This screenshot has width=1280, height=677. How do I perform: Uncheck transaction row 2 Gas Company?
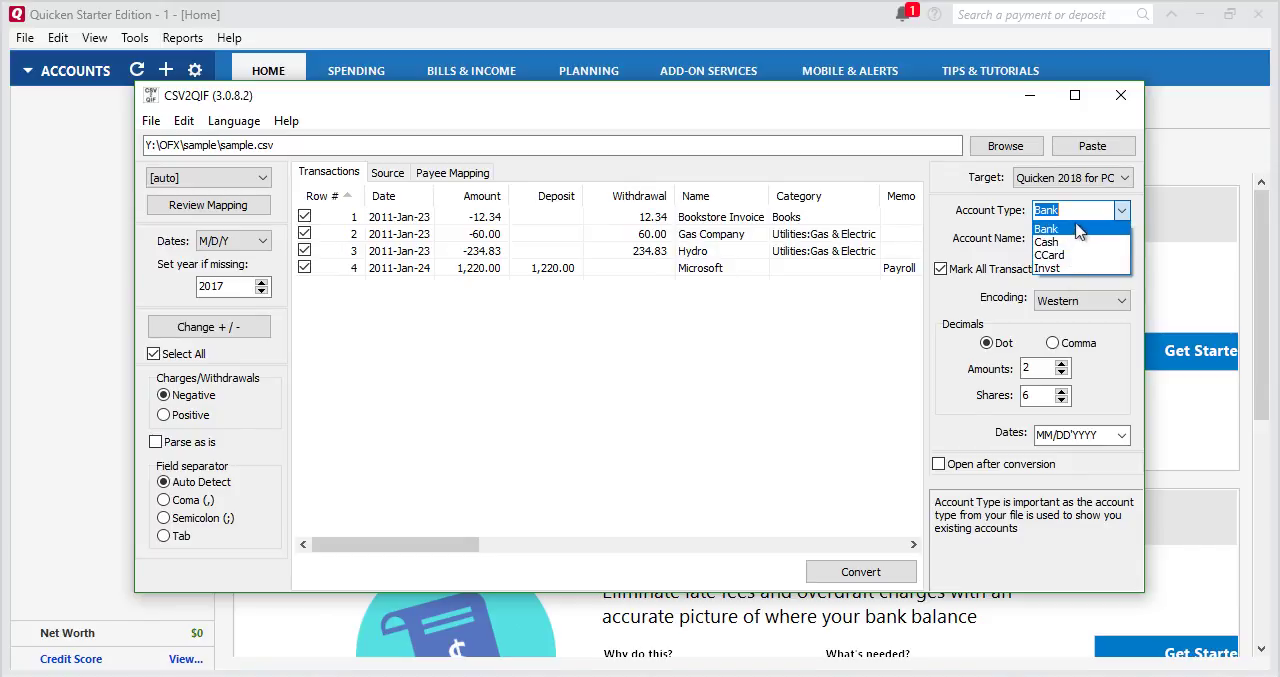(x=305, y=233)
